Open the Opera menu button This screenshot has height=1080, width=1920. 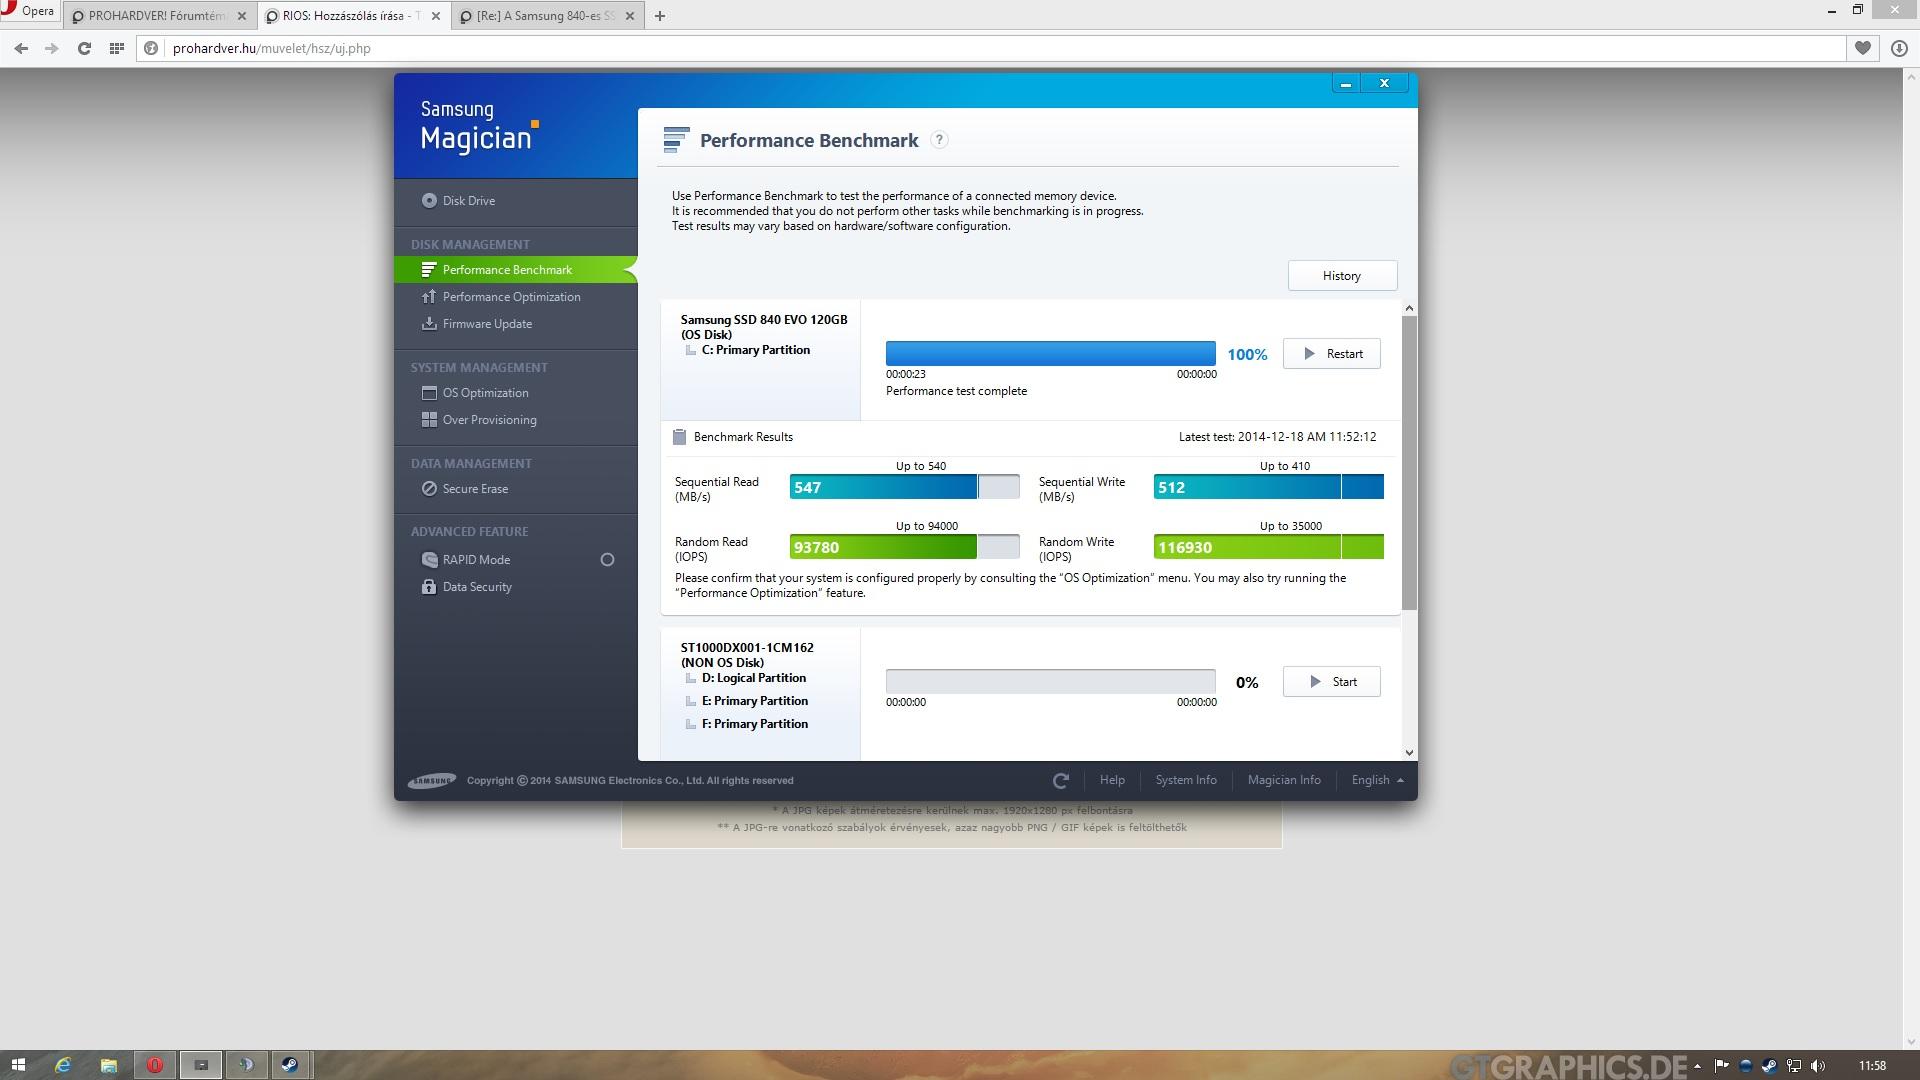pyautogui.click(x=28, y=12)
